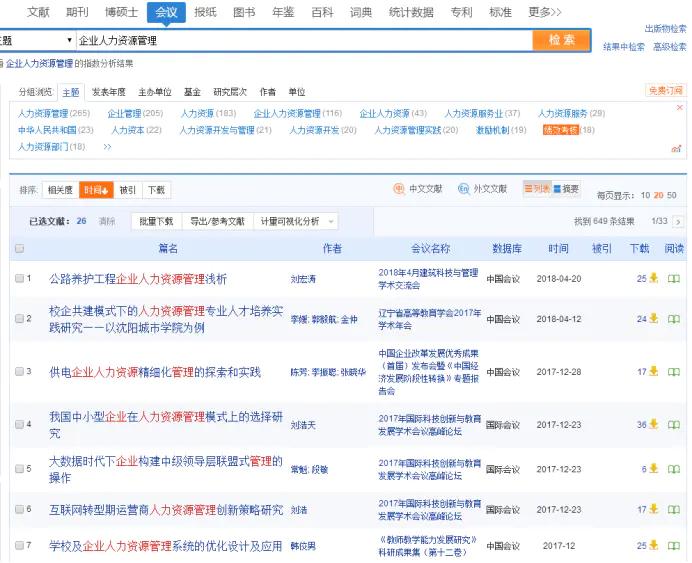The width and height of the screenshot is (692, 563).
Task: Open the search field type dropdown arrow
Action: pyautogui.click(x=69, y=40)
